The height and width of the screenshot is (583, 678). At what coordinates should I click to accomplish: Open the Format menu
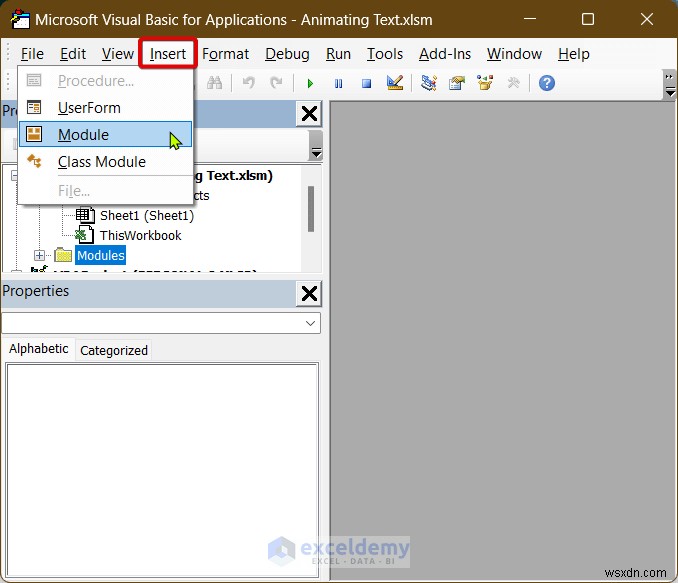225,54
